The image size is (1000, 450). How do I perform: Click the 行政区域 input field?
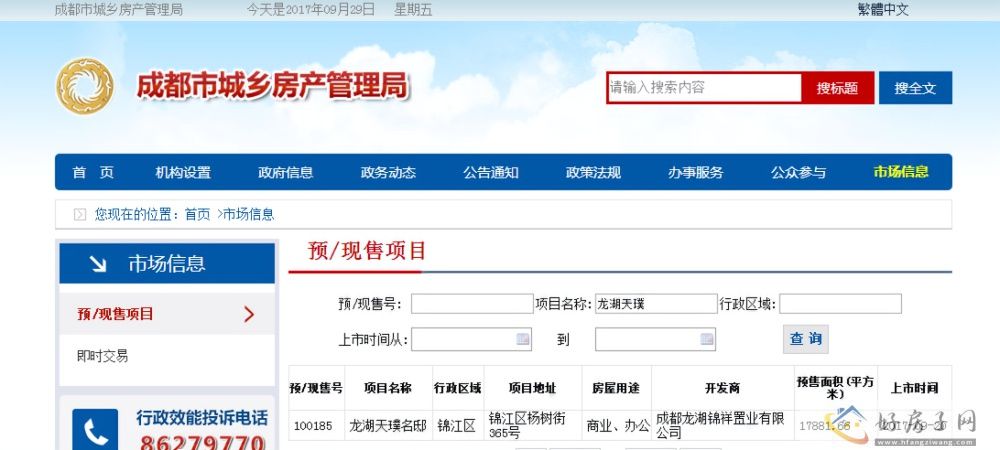click(840, 304)
